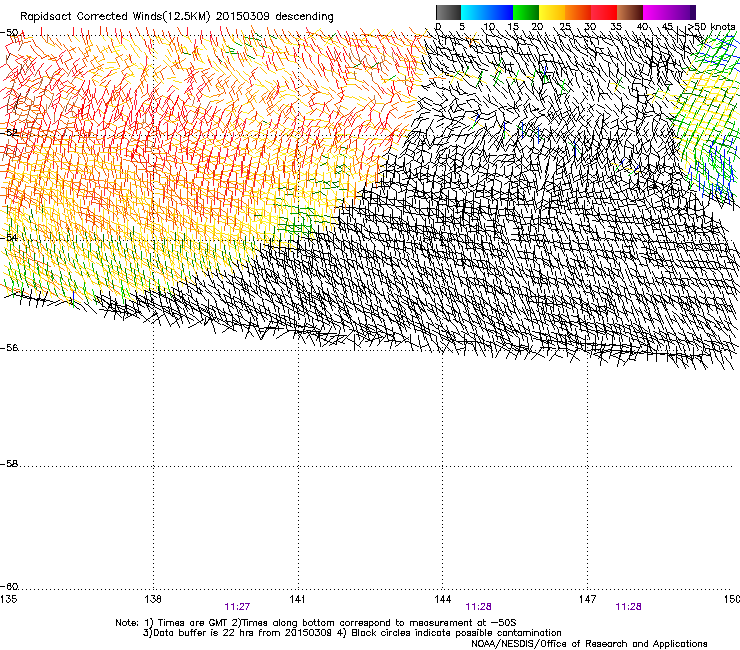Click the 11:28 time label near 144
740x650 pixels.
pyautogui.click(x=478, y=607)
